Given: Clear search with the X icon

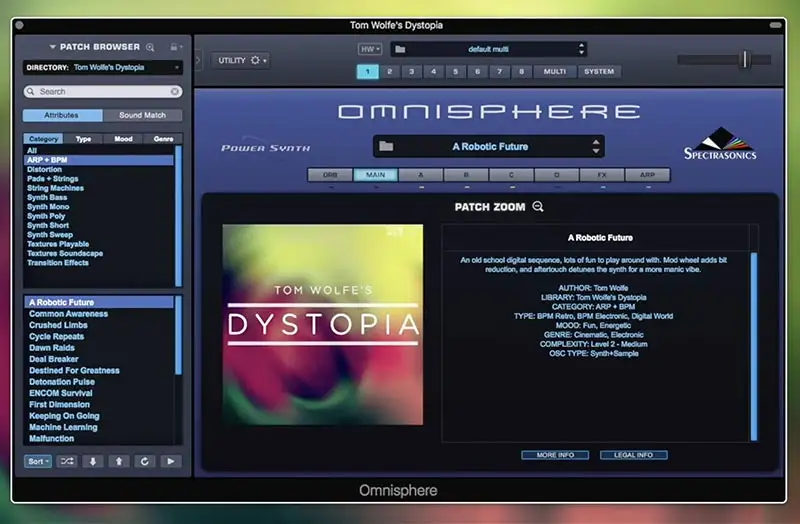Looking at the screenshot, I should [174, 91].
